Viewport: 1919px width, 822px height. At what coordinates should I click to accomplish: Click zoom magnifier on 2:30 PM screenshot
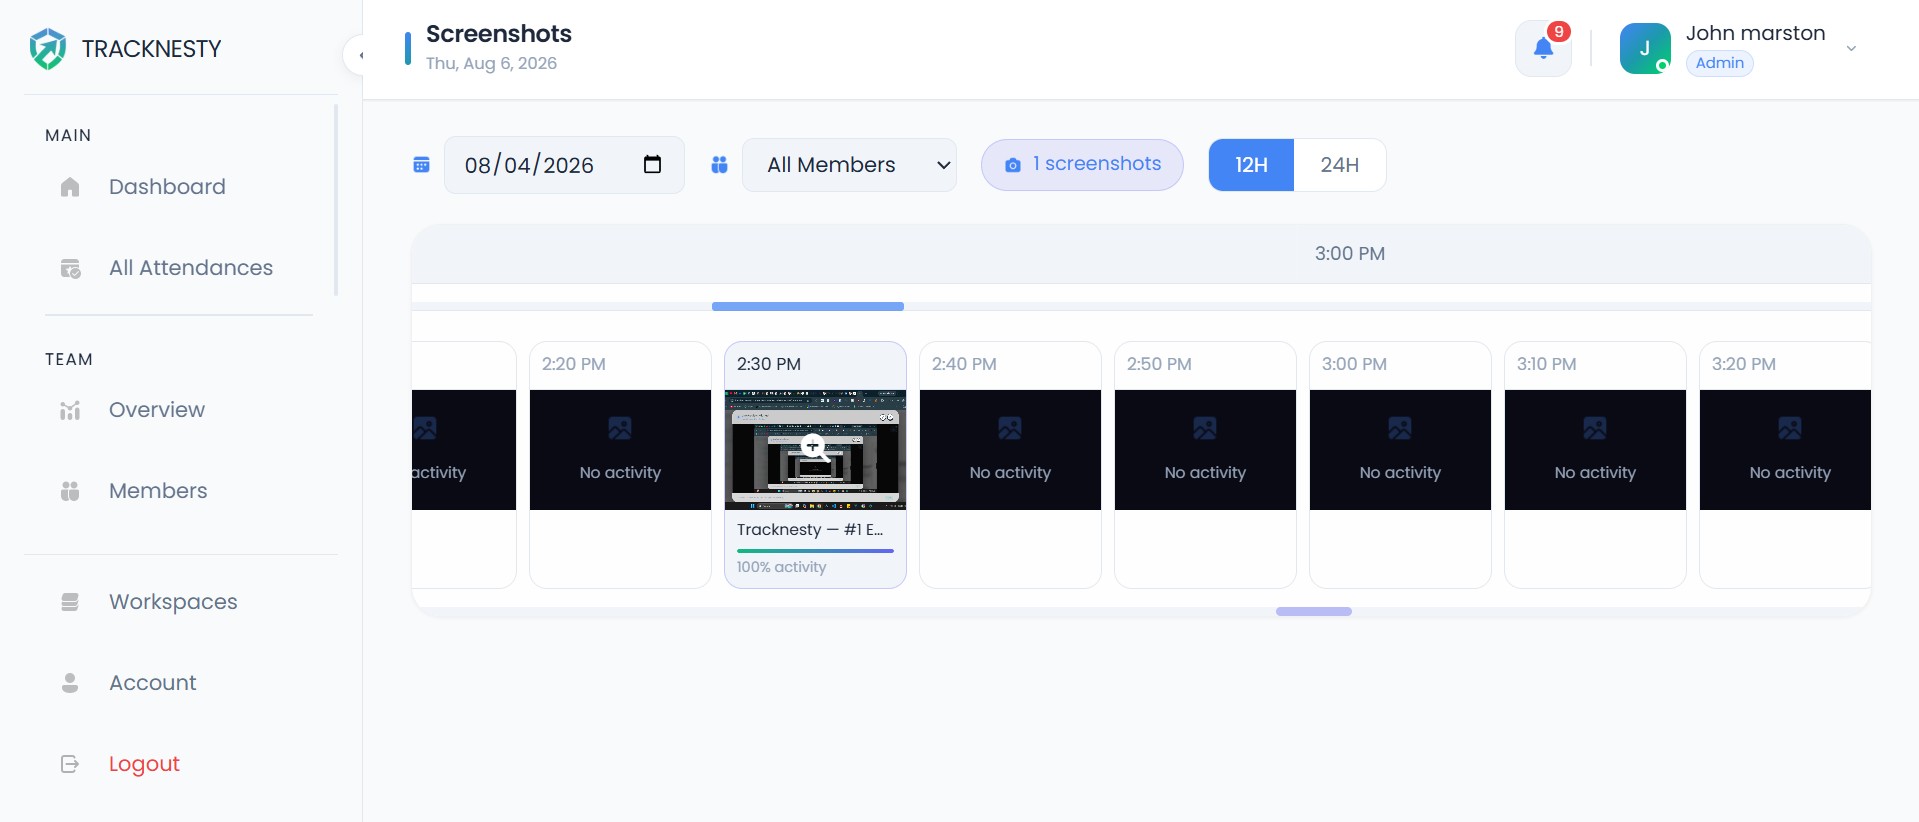pyautogui.click(x=815, y=448)
